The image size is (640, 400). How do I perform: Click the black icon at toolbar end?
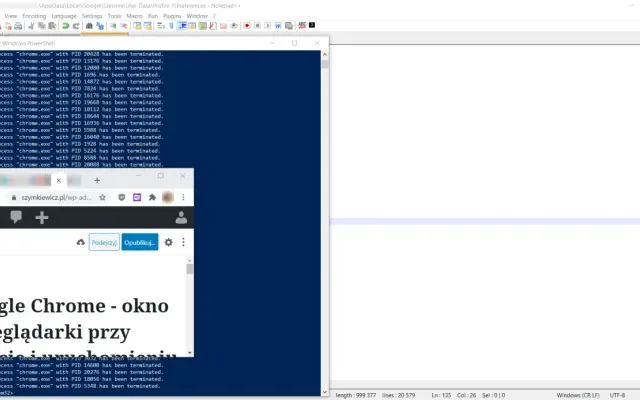coord(312,25)
